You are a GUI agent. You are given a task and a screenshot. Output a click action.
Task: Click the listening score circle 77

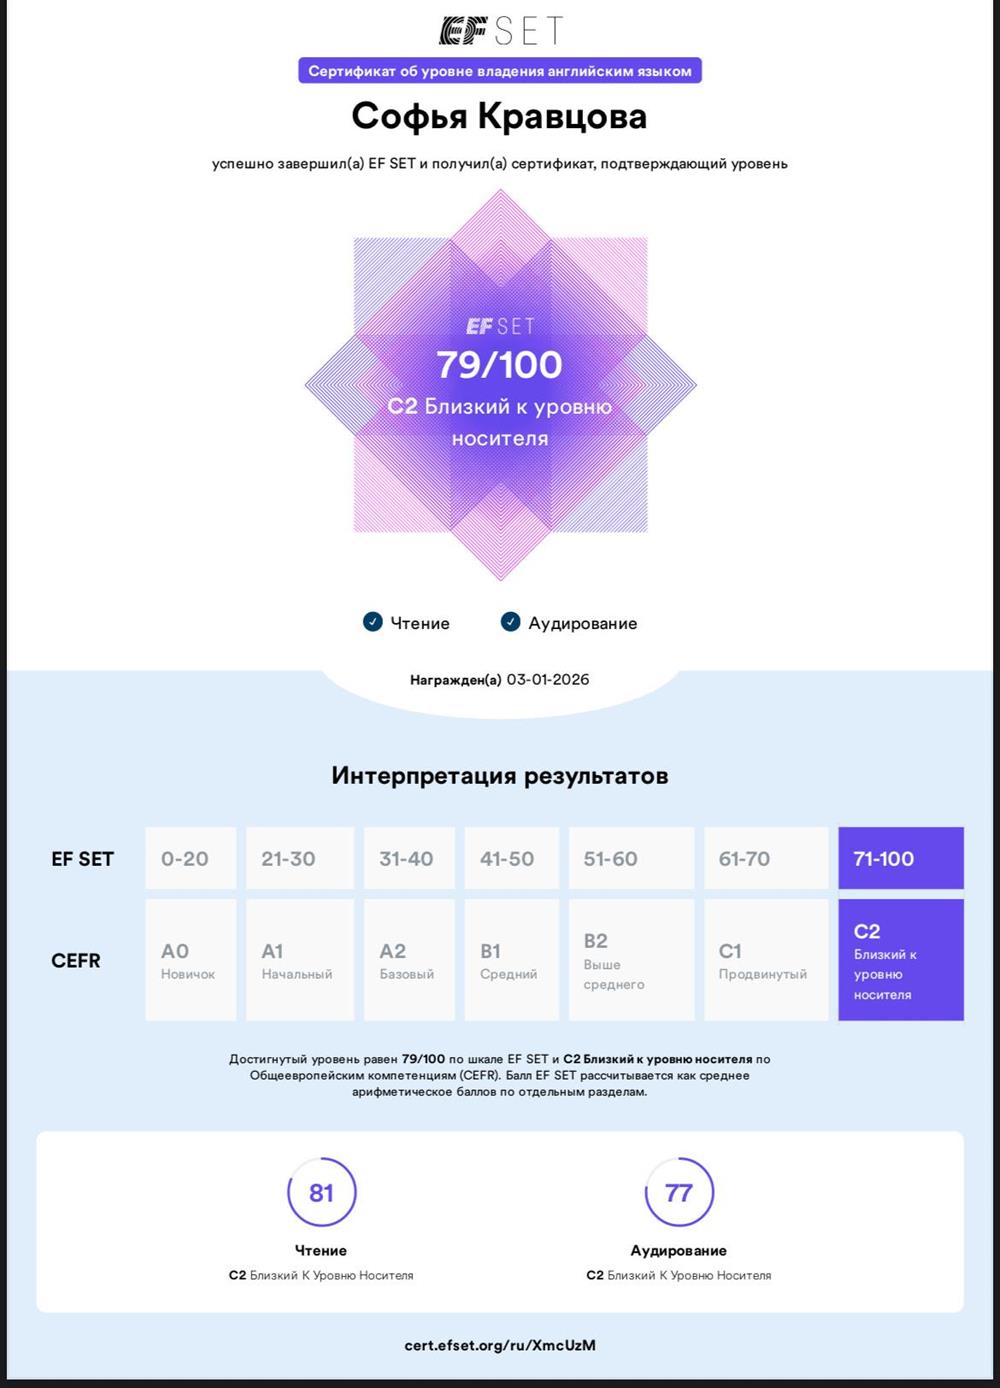(679, 1193)
